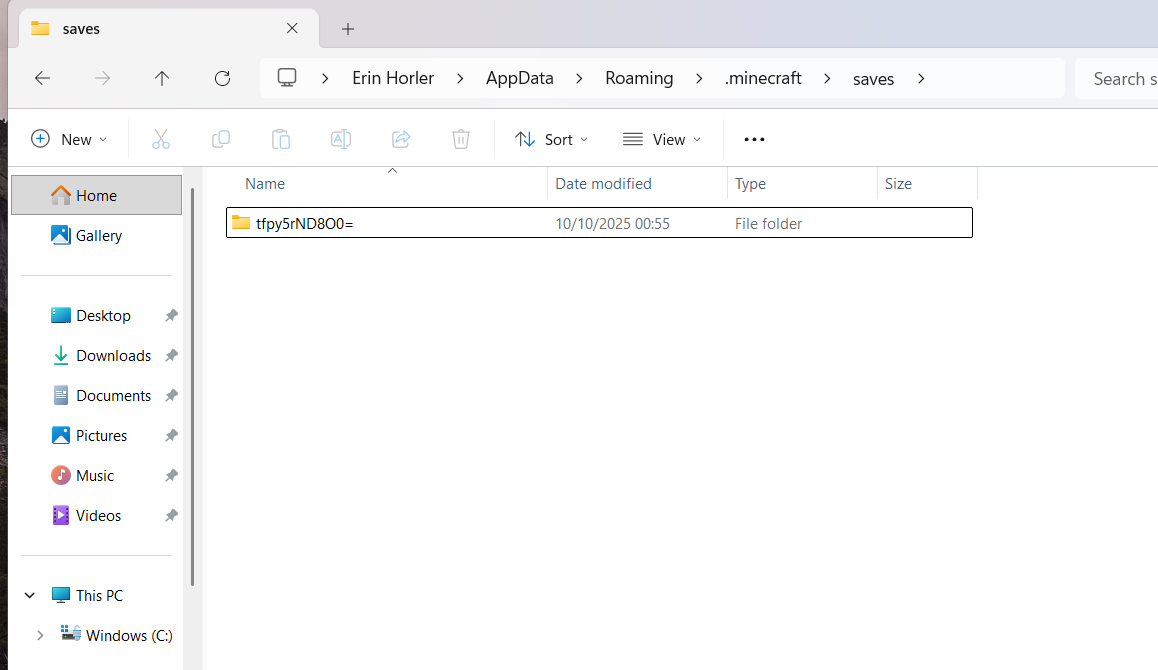Click the Share icon in toolbar

pos(401,139)
